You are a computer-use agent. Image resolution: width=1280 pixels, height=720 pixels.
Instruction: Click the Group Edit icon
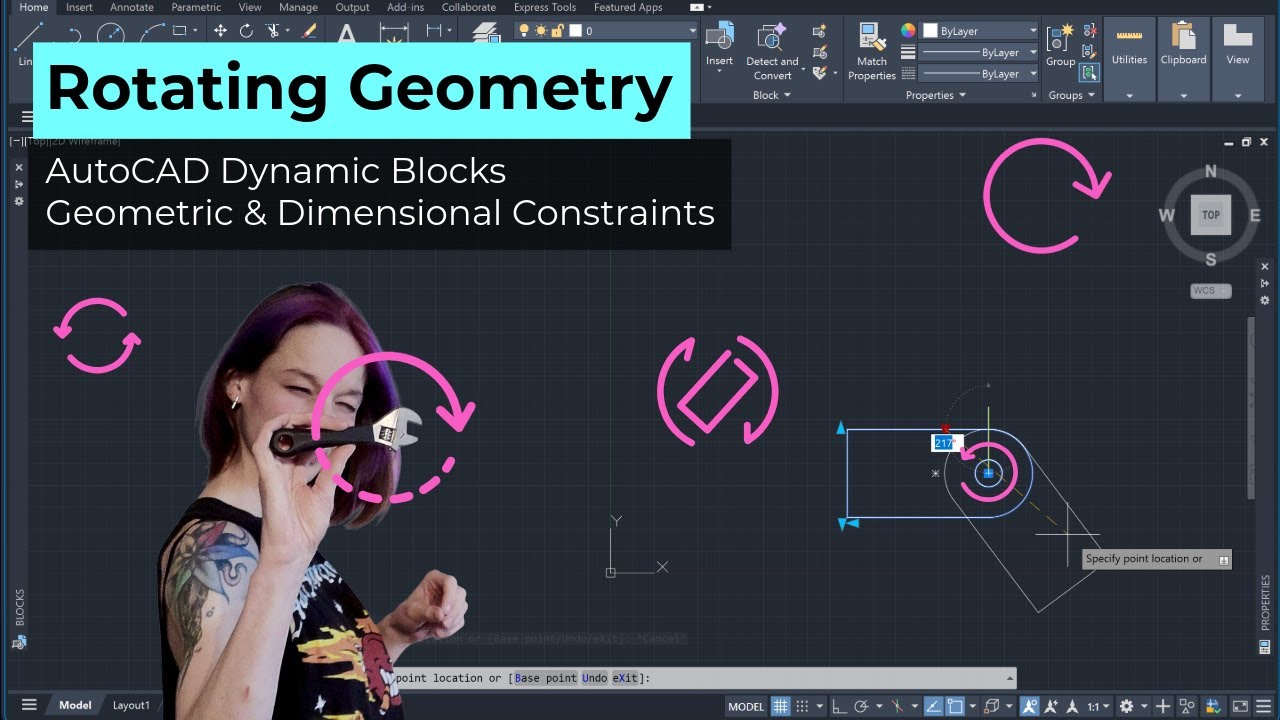coord(1090,52)
